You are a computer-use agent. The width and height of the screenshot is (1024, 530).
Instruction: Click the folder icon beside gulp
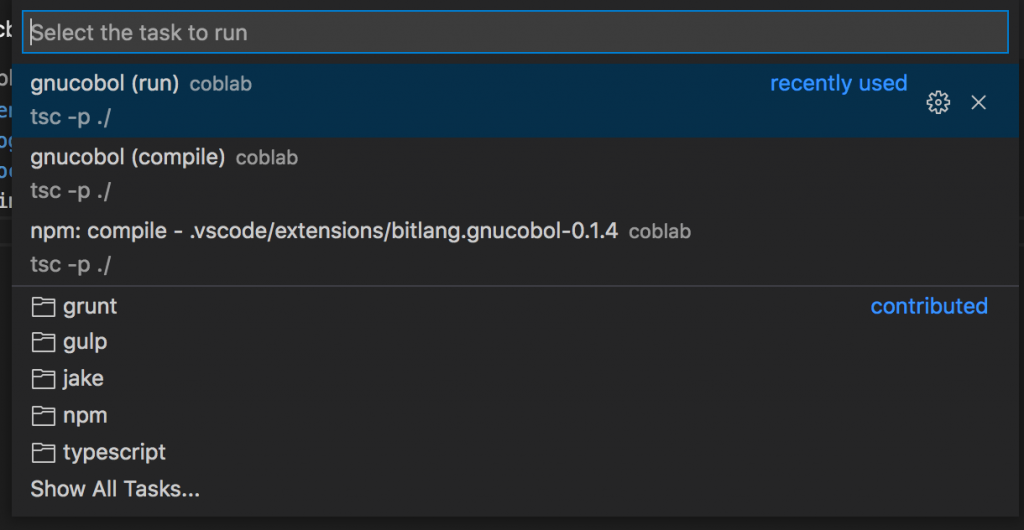pyautogui.click(x=43, y=343)
